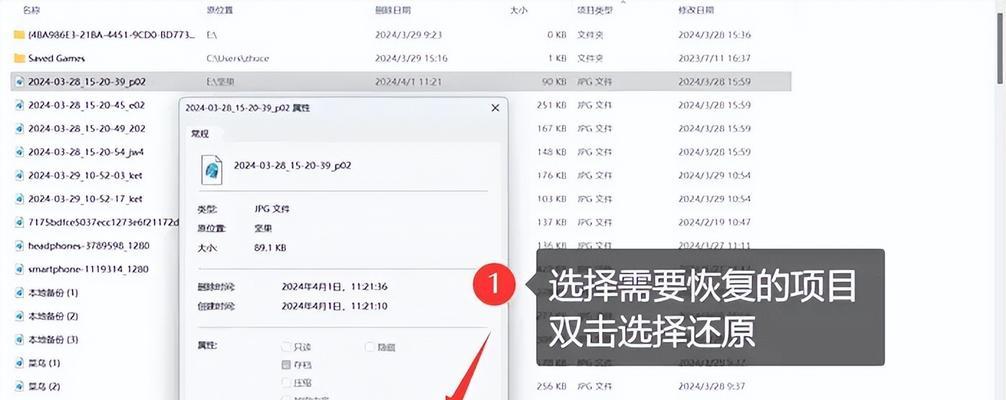Select the file name 2024-03-29_10-52-17_ket
Viewport: 1006px width, 400px height.
[x=85, y=199]
